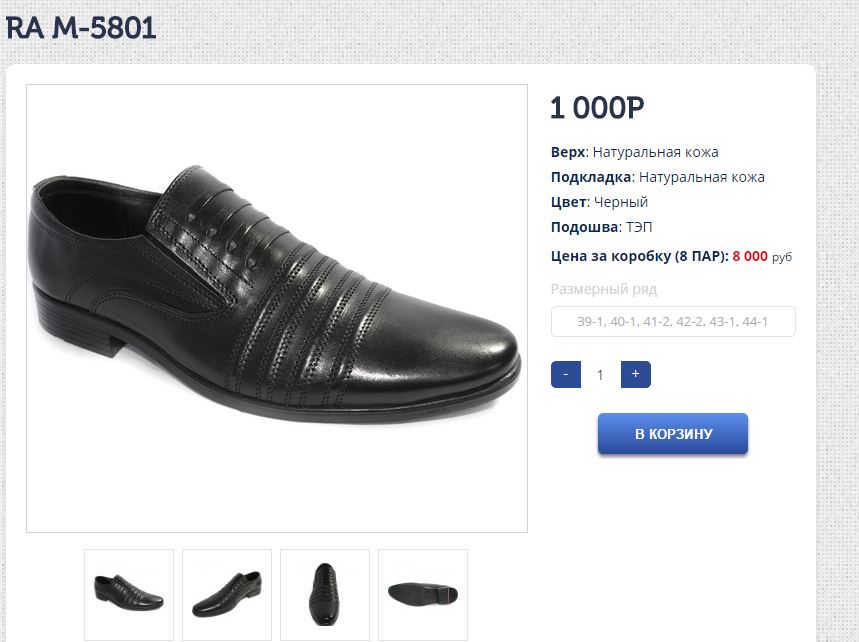The width and height of the screenshot is (859, 642).
Task: Click the plus quantity button
Action: 636,375
